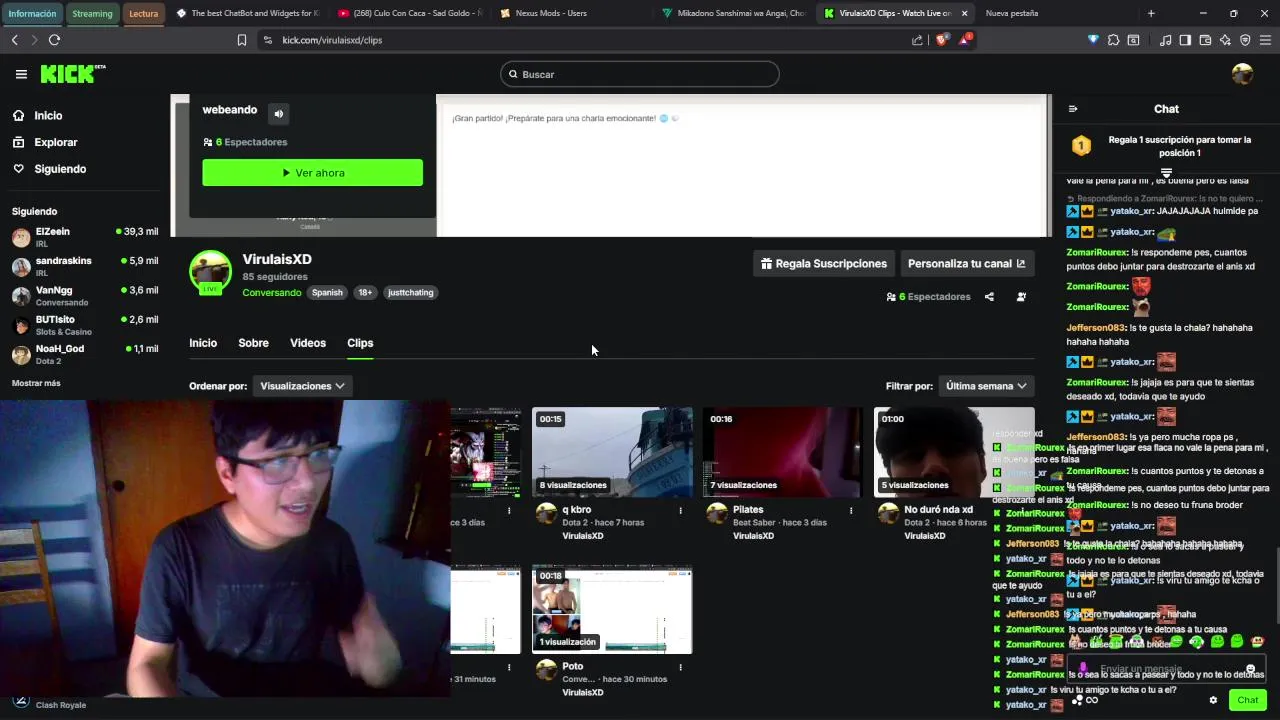Share the VirulaisXD channel
The height and width of the screenshot is (720, 1280).
click(x=989, y=297)
